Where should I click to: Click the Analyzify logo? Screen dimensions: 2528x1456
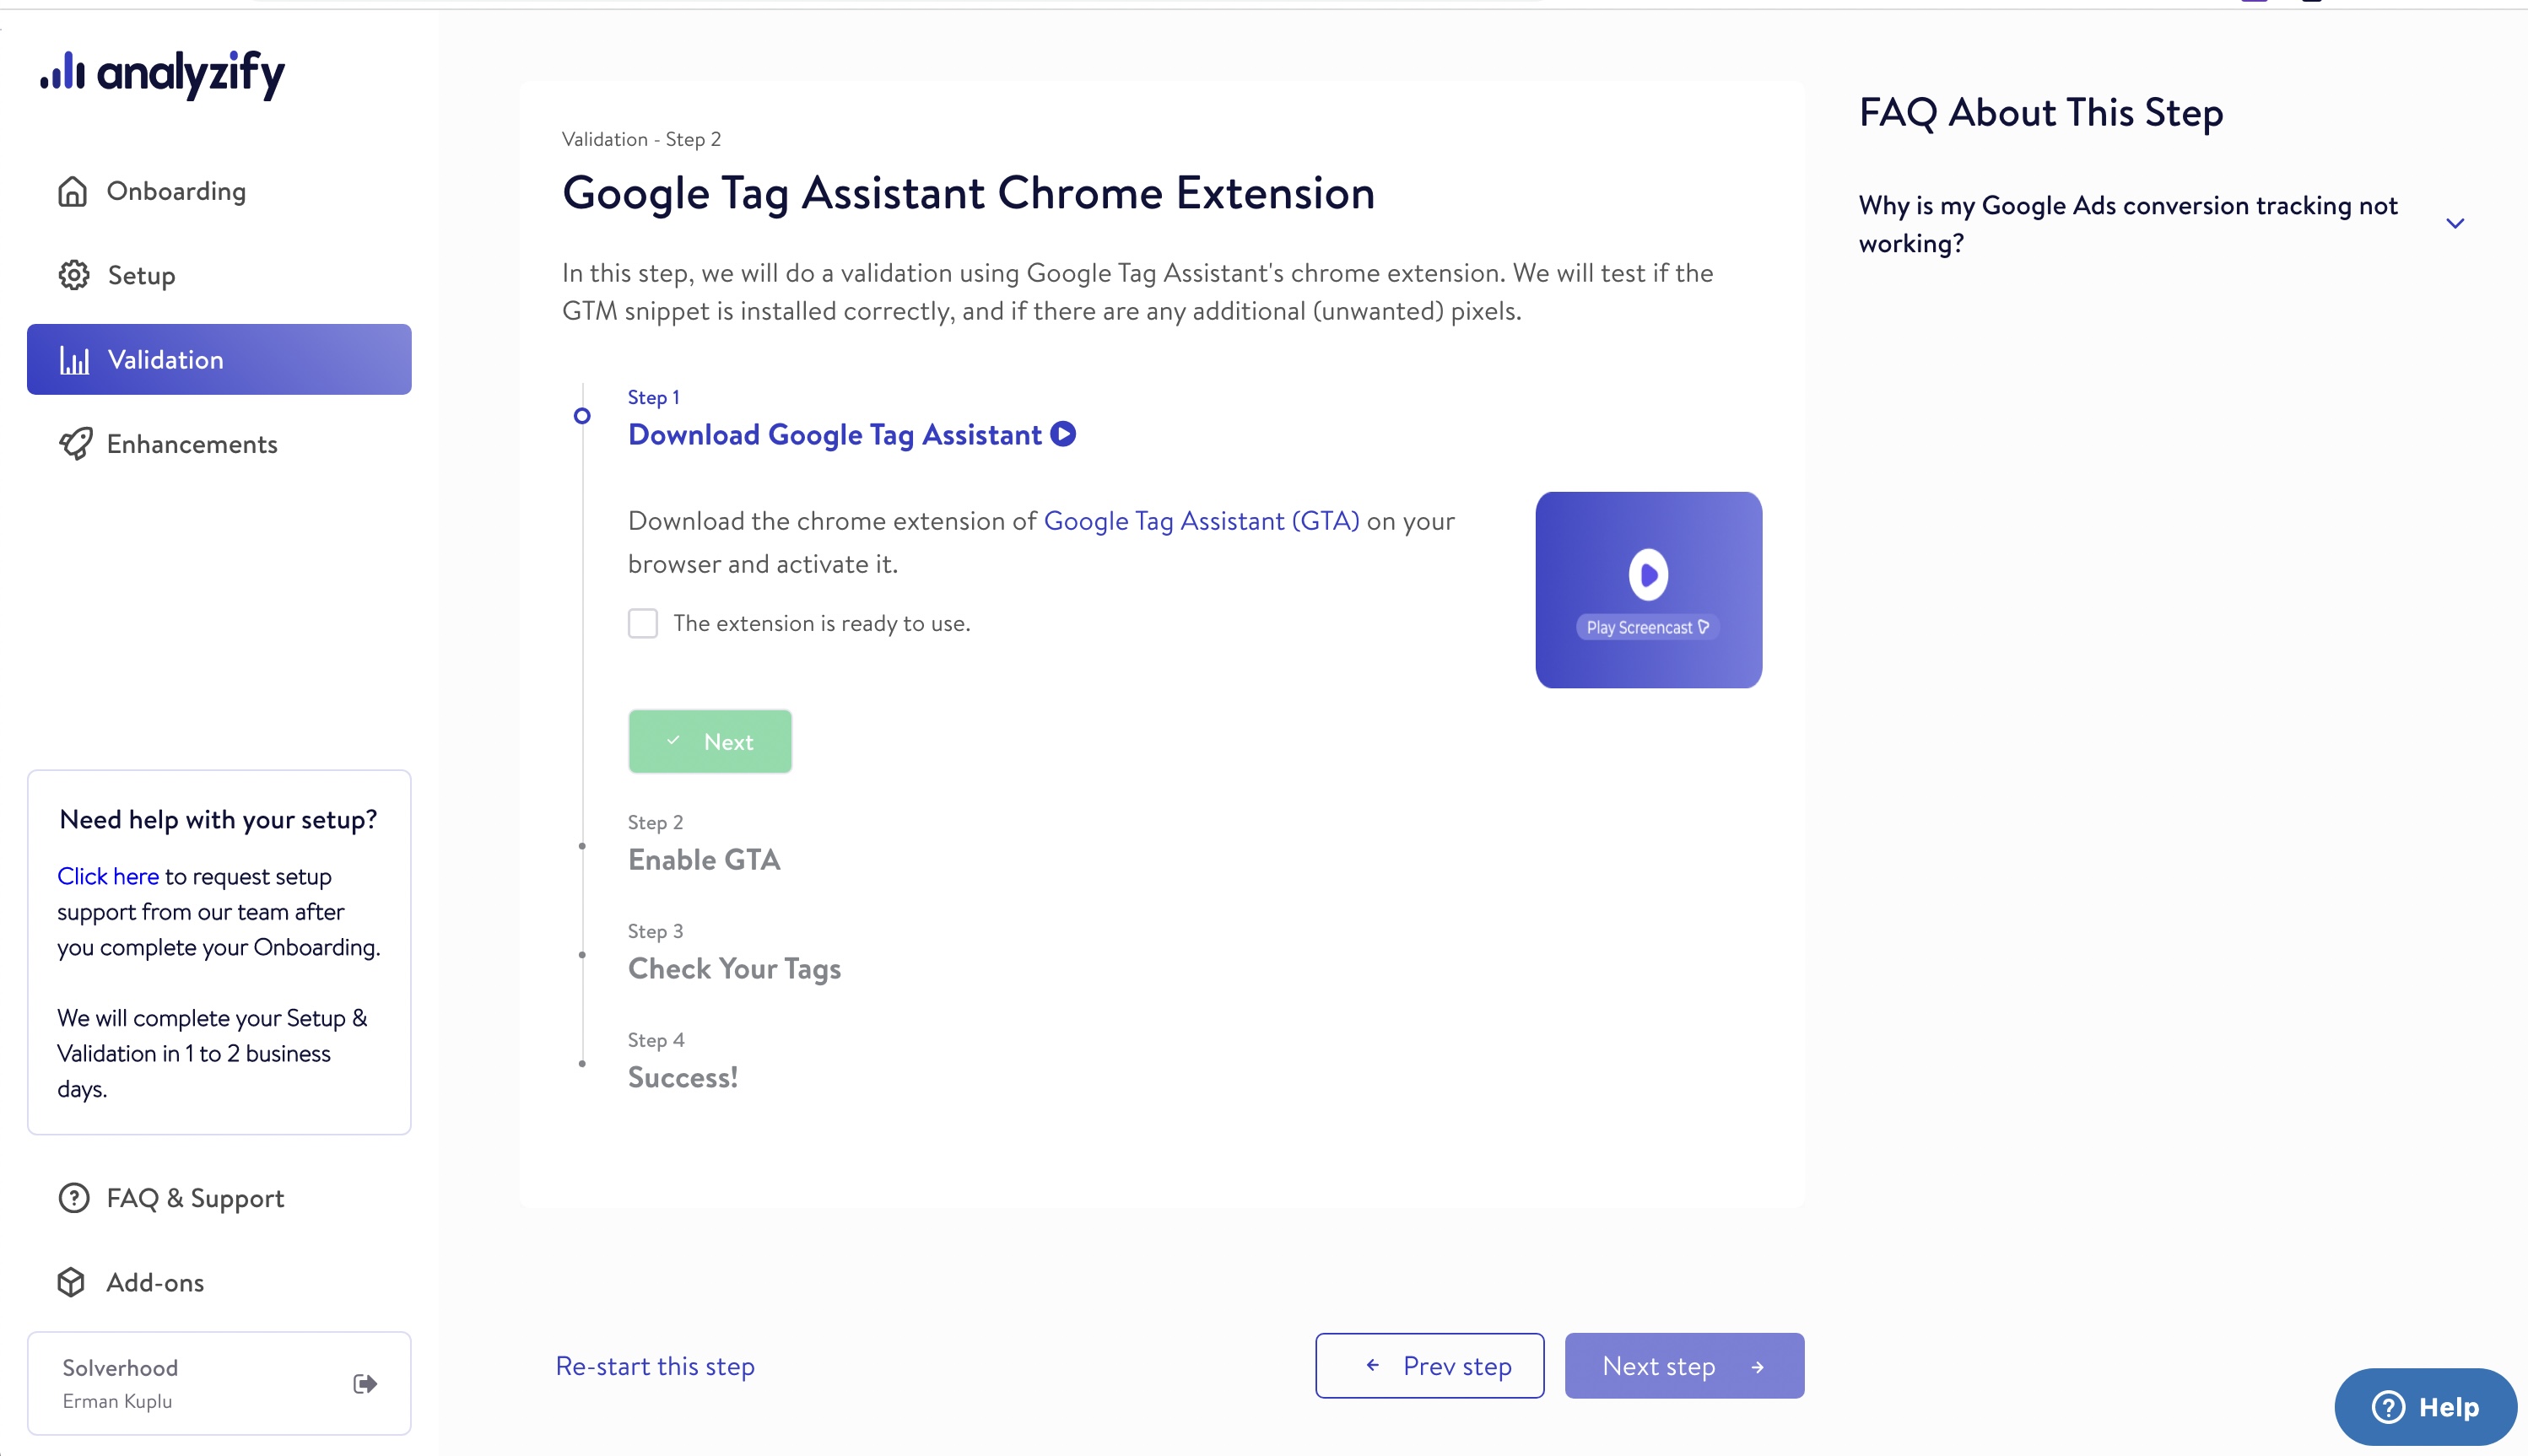[161, 74]
